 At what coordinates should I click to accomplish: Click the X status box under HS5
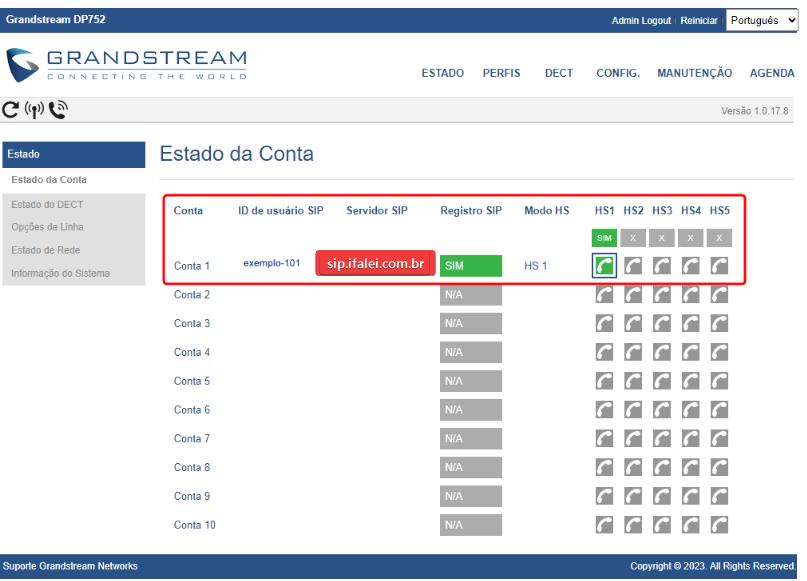click(720, 238)
